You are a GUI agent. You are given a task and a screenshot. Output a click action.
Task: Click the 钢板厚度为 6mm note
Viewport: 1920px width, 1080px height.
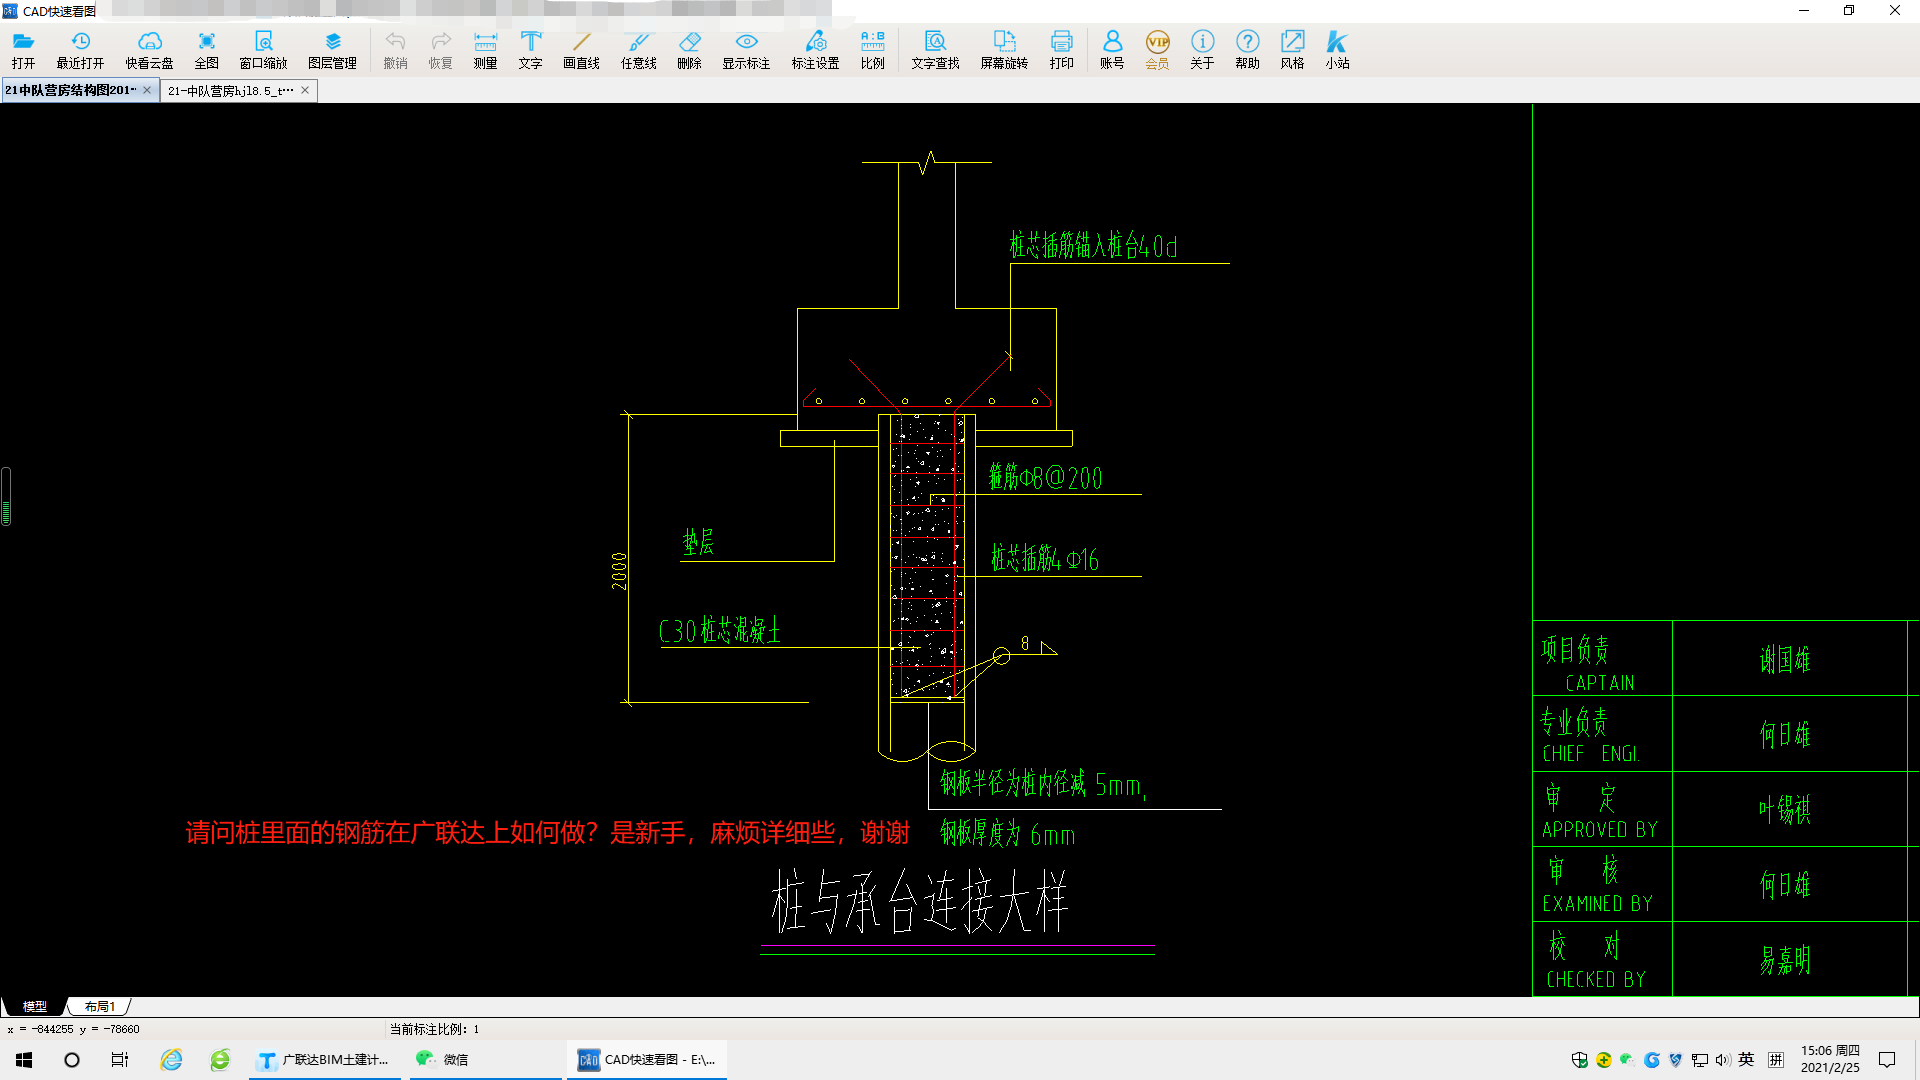point(1008,834)
